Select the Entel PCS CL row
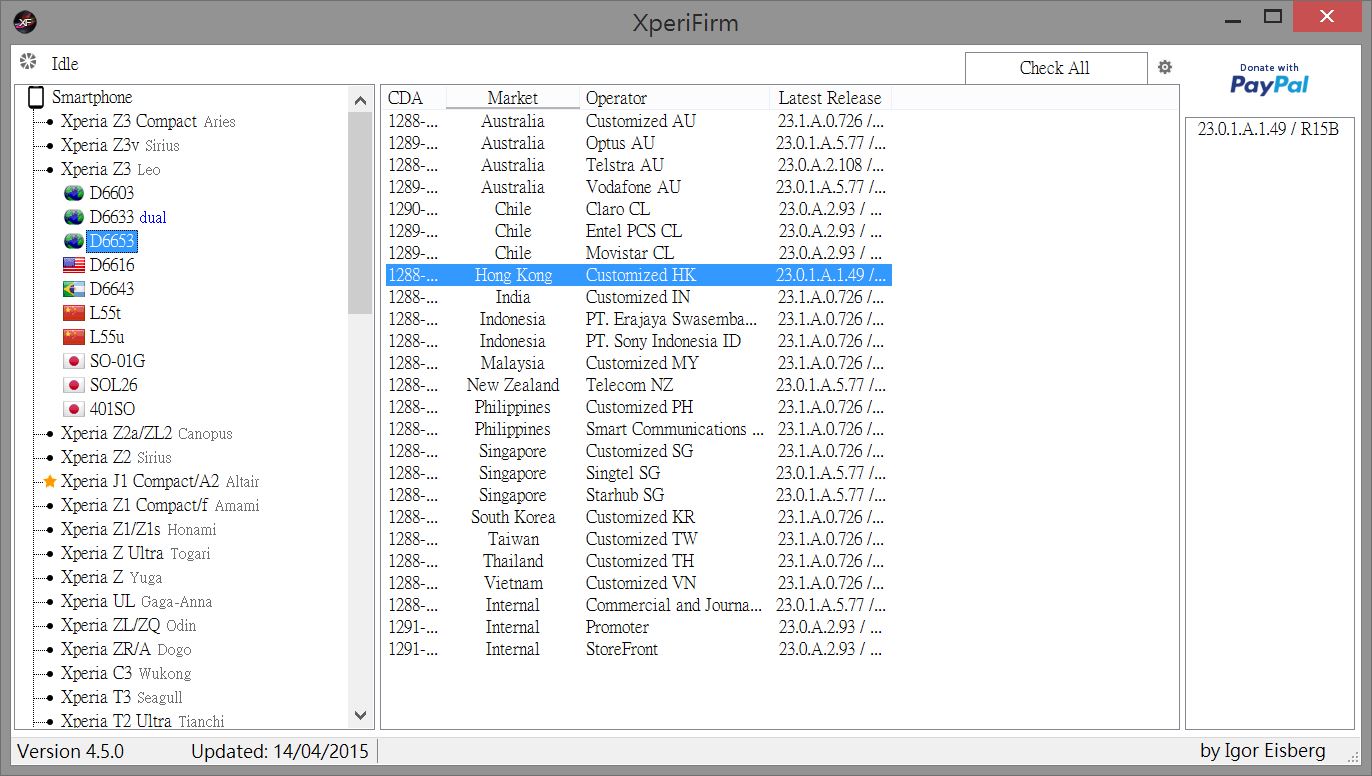Viewport: 1372px width, 776px height. [638, 231]
